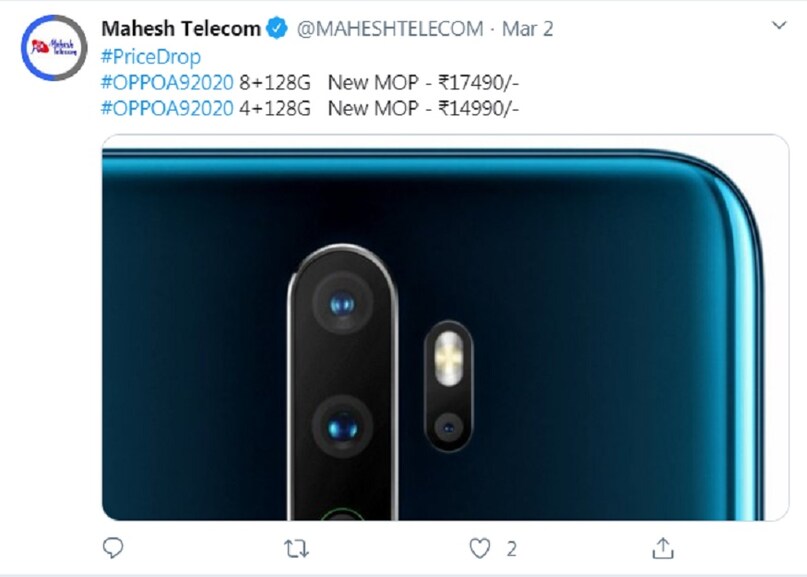The height and width of the screenshot is (577, 807).
Task: Click the #OPPOA92020 hashtag beside 8+128G
Action: click(168, 82)
